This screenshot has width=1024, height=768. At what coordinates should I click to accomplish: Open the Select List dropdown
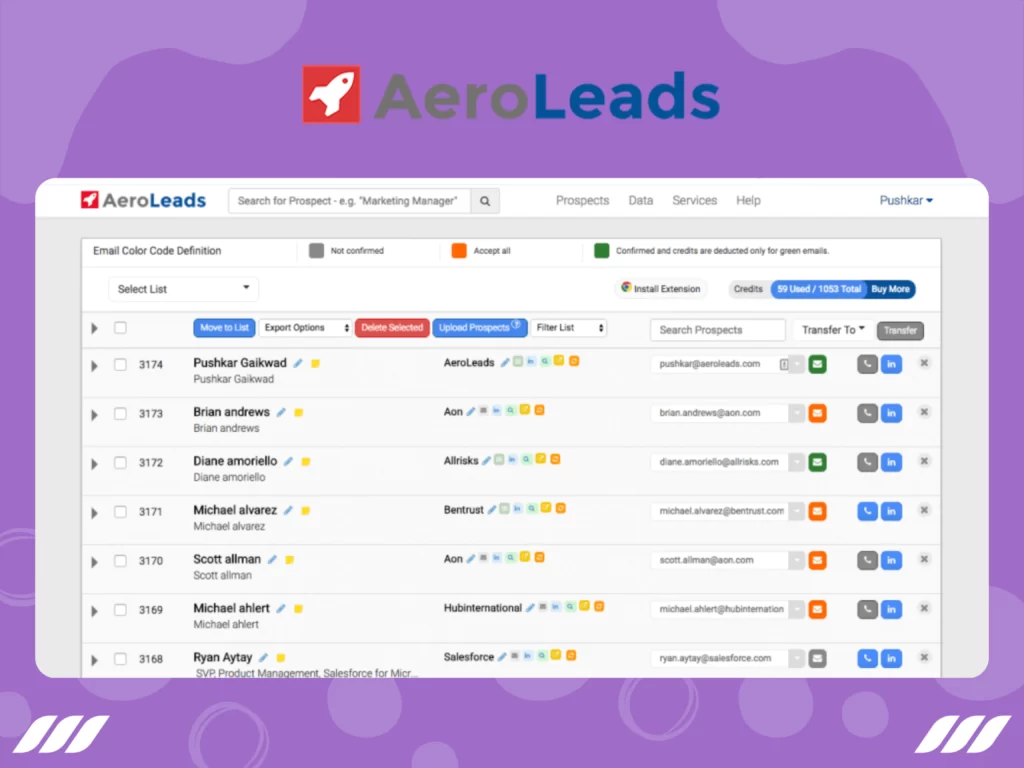[183, 289]
